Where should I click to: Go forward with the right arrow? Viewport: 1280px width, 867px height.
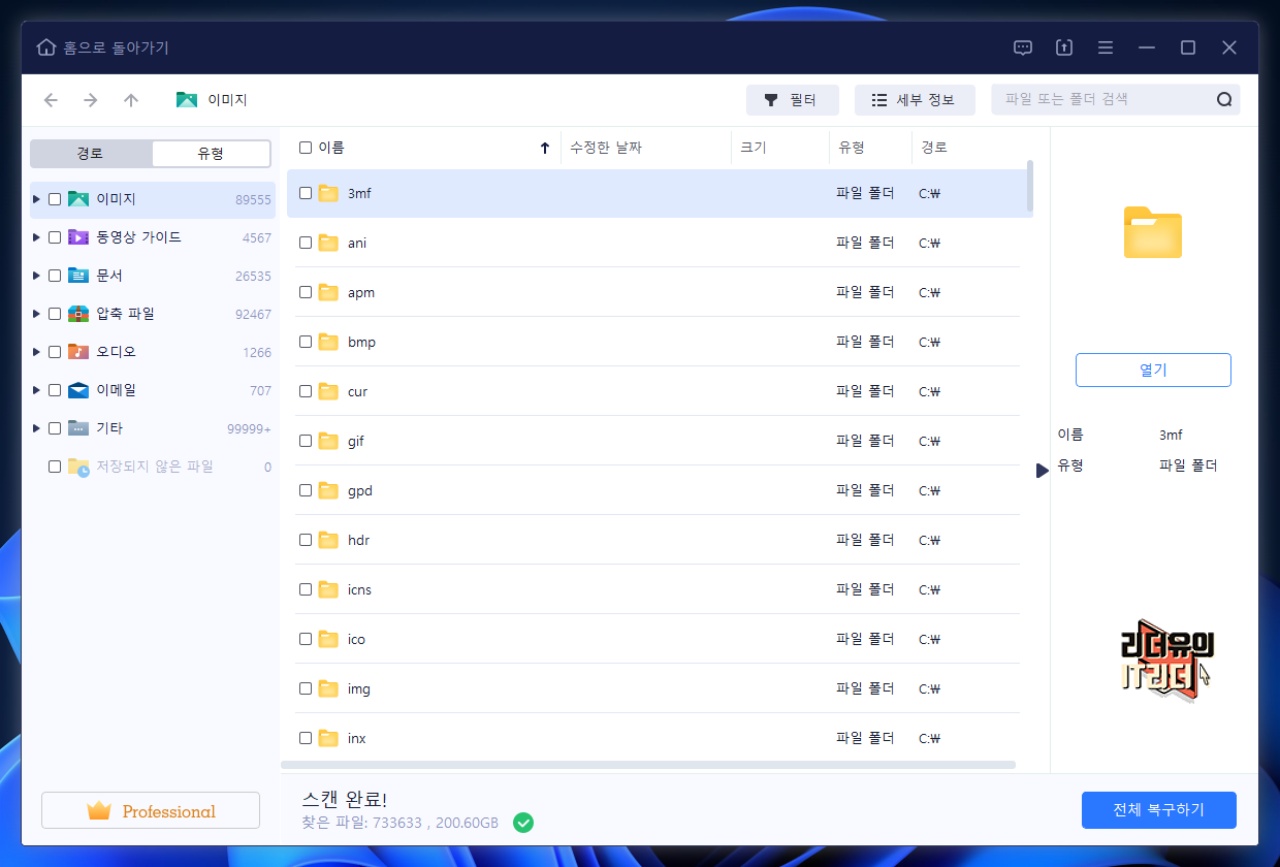[x=91, y=100]
